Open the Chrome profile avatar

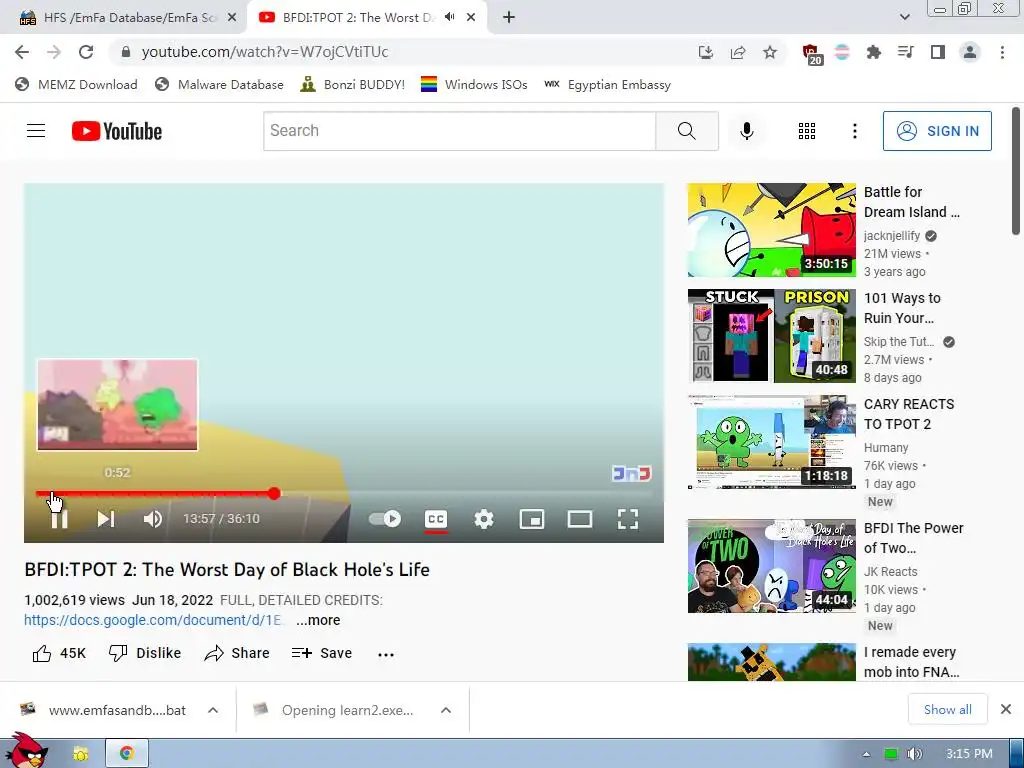(x=970, y=52)
